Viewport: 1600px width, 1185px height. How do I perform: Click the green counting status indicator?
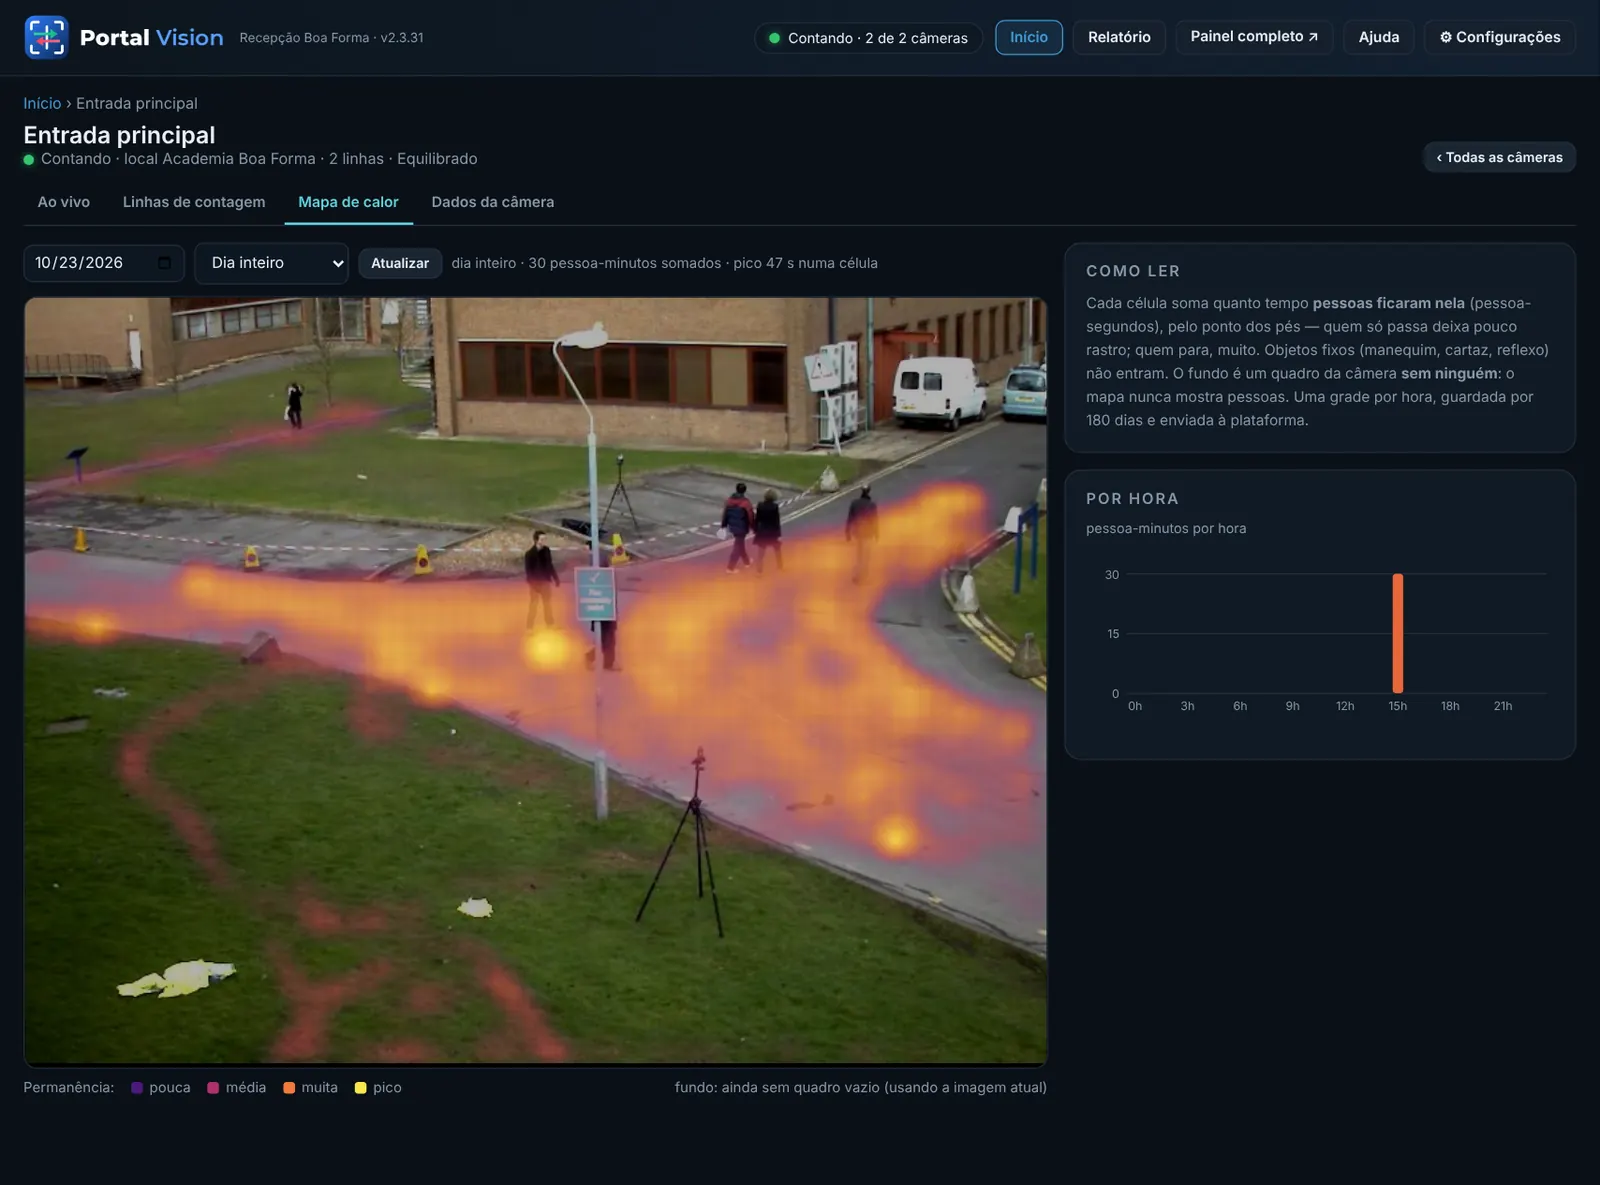pos(774,38)
